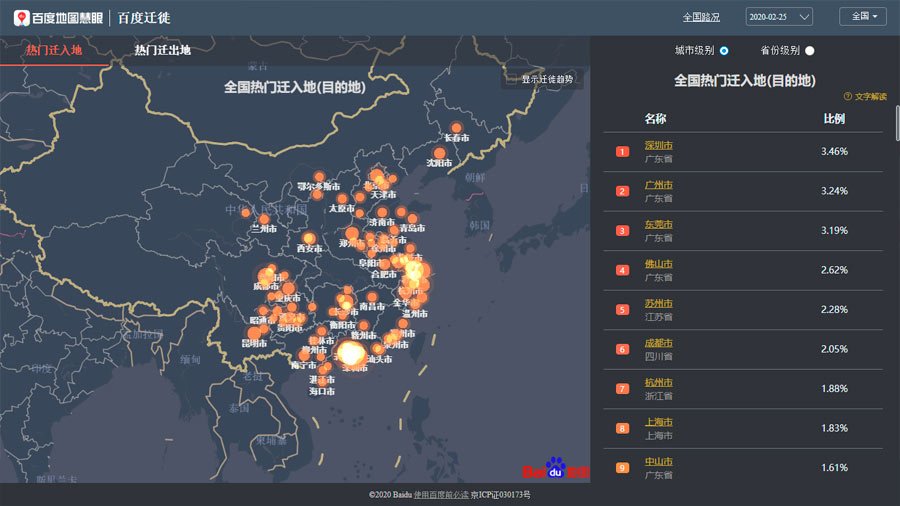Viewport: 900px width, 506px height.
Task: Click the 温州市 map label
Action: (x=414, y=314)
